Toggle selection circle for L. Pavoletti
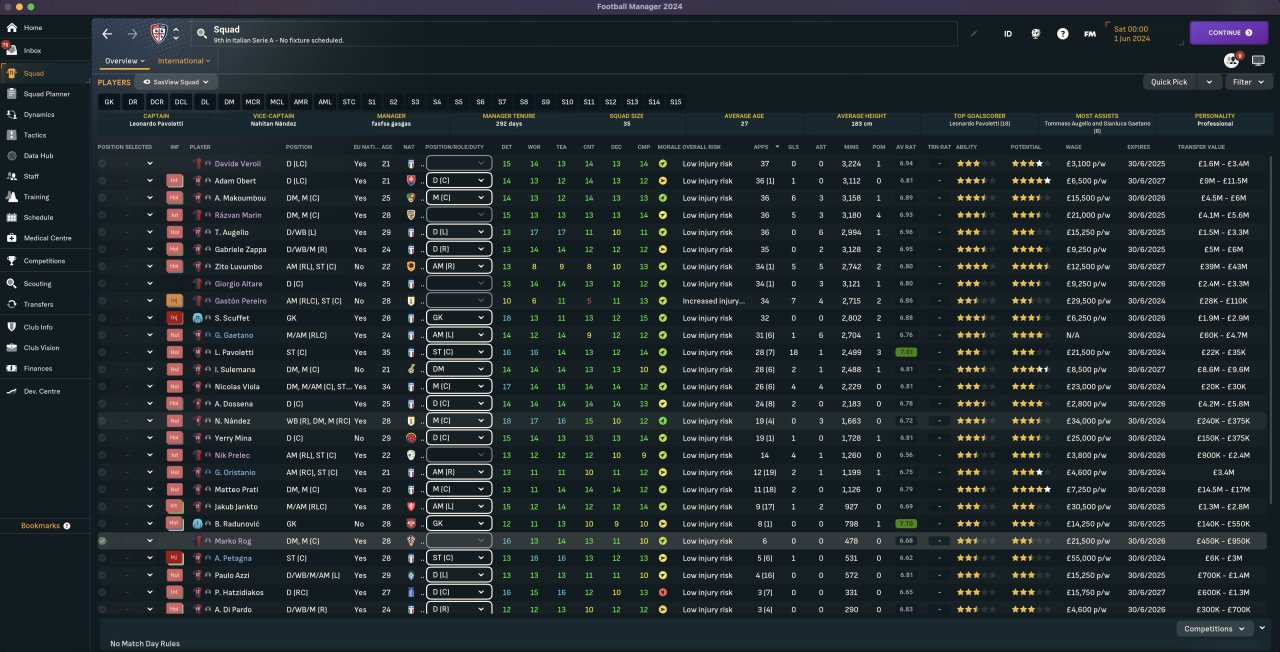 [x=102, y=352]
